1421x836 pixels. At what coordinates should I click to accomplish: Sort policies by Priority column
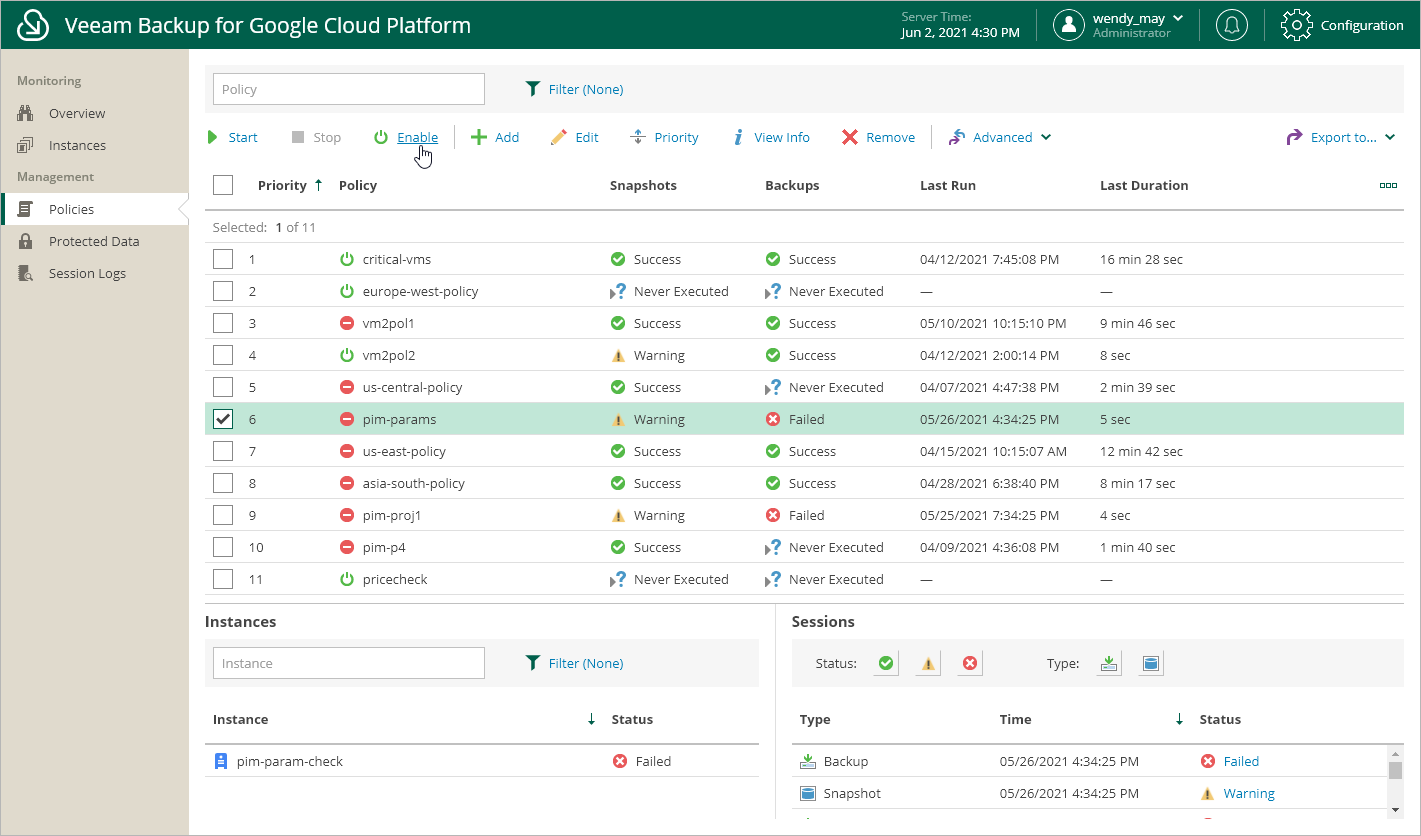point(290,185)
